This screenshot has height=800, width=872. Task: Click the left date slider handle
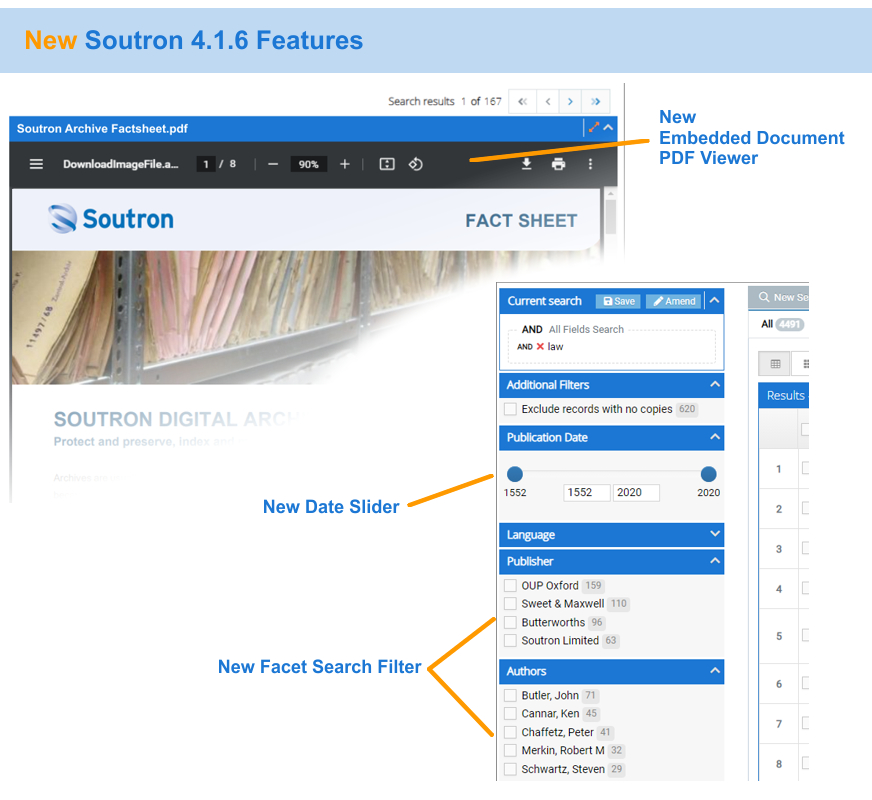point(515,474)
